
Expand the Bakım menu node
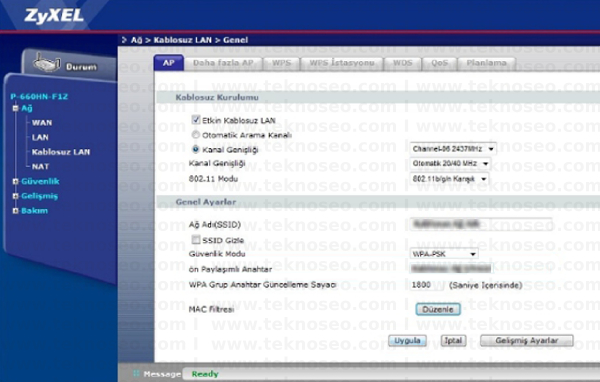(15, 211)
